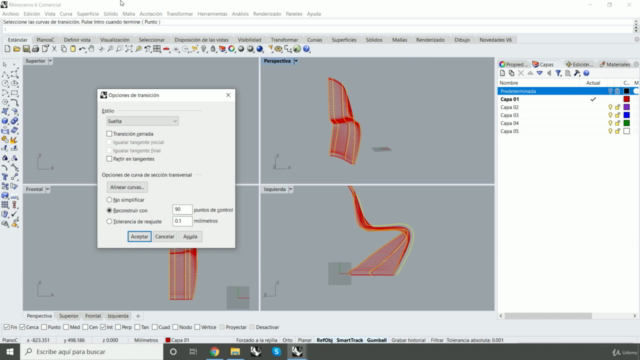This screenshot has width=640, height=360.
Task: Select the Tolerancia de reajuste radio button
Action: point(109,222)
